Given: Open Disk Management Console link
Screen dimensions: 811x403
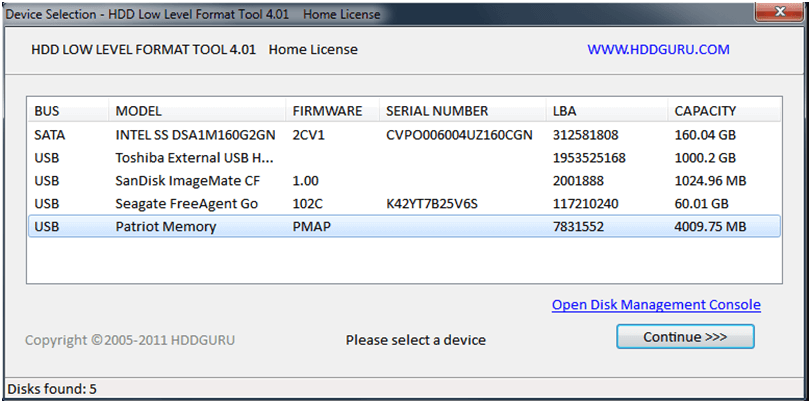Looking at the screenshot, I should [656, 305].
